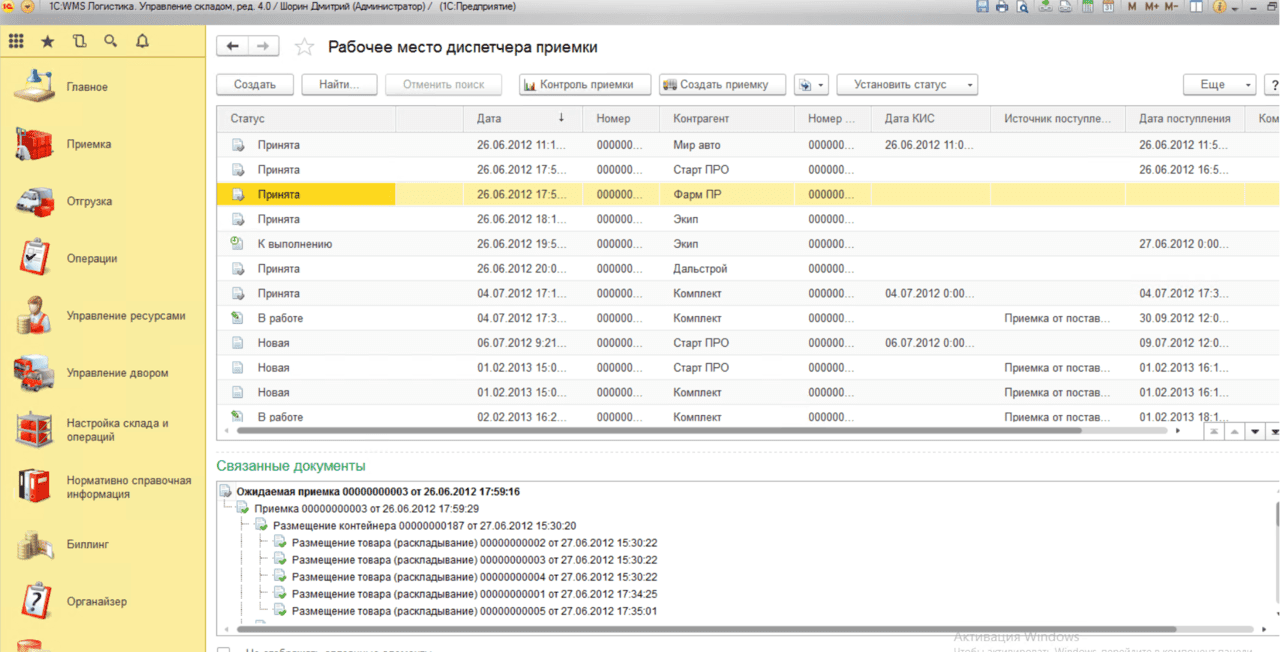Click the Save floppy disk icon

[x=983, y=6]
